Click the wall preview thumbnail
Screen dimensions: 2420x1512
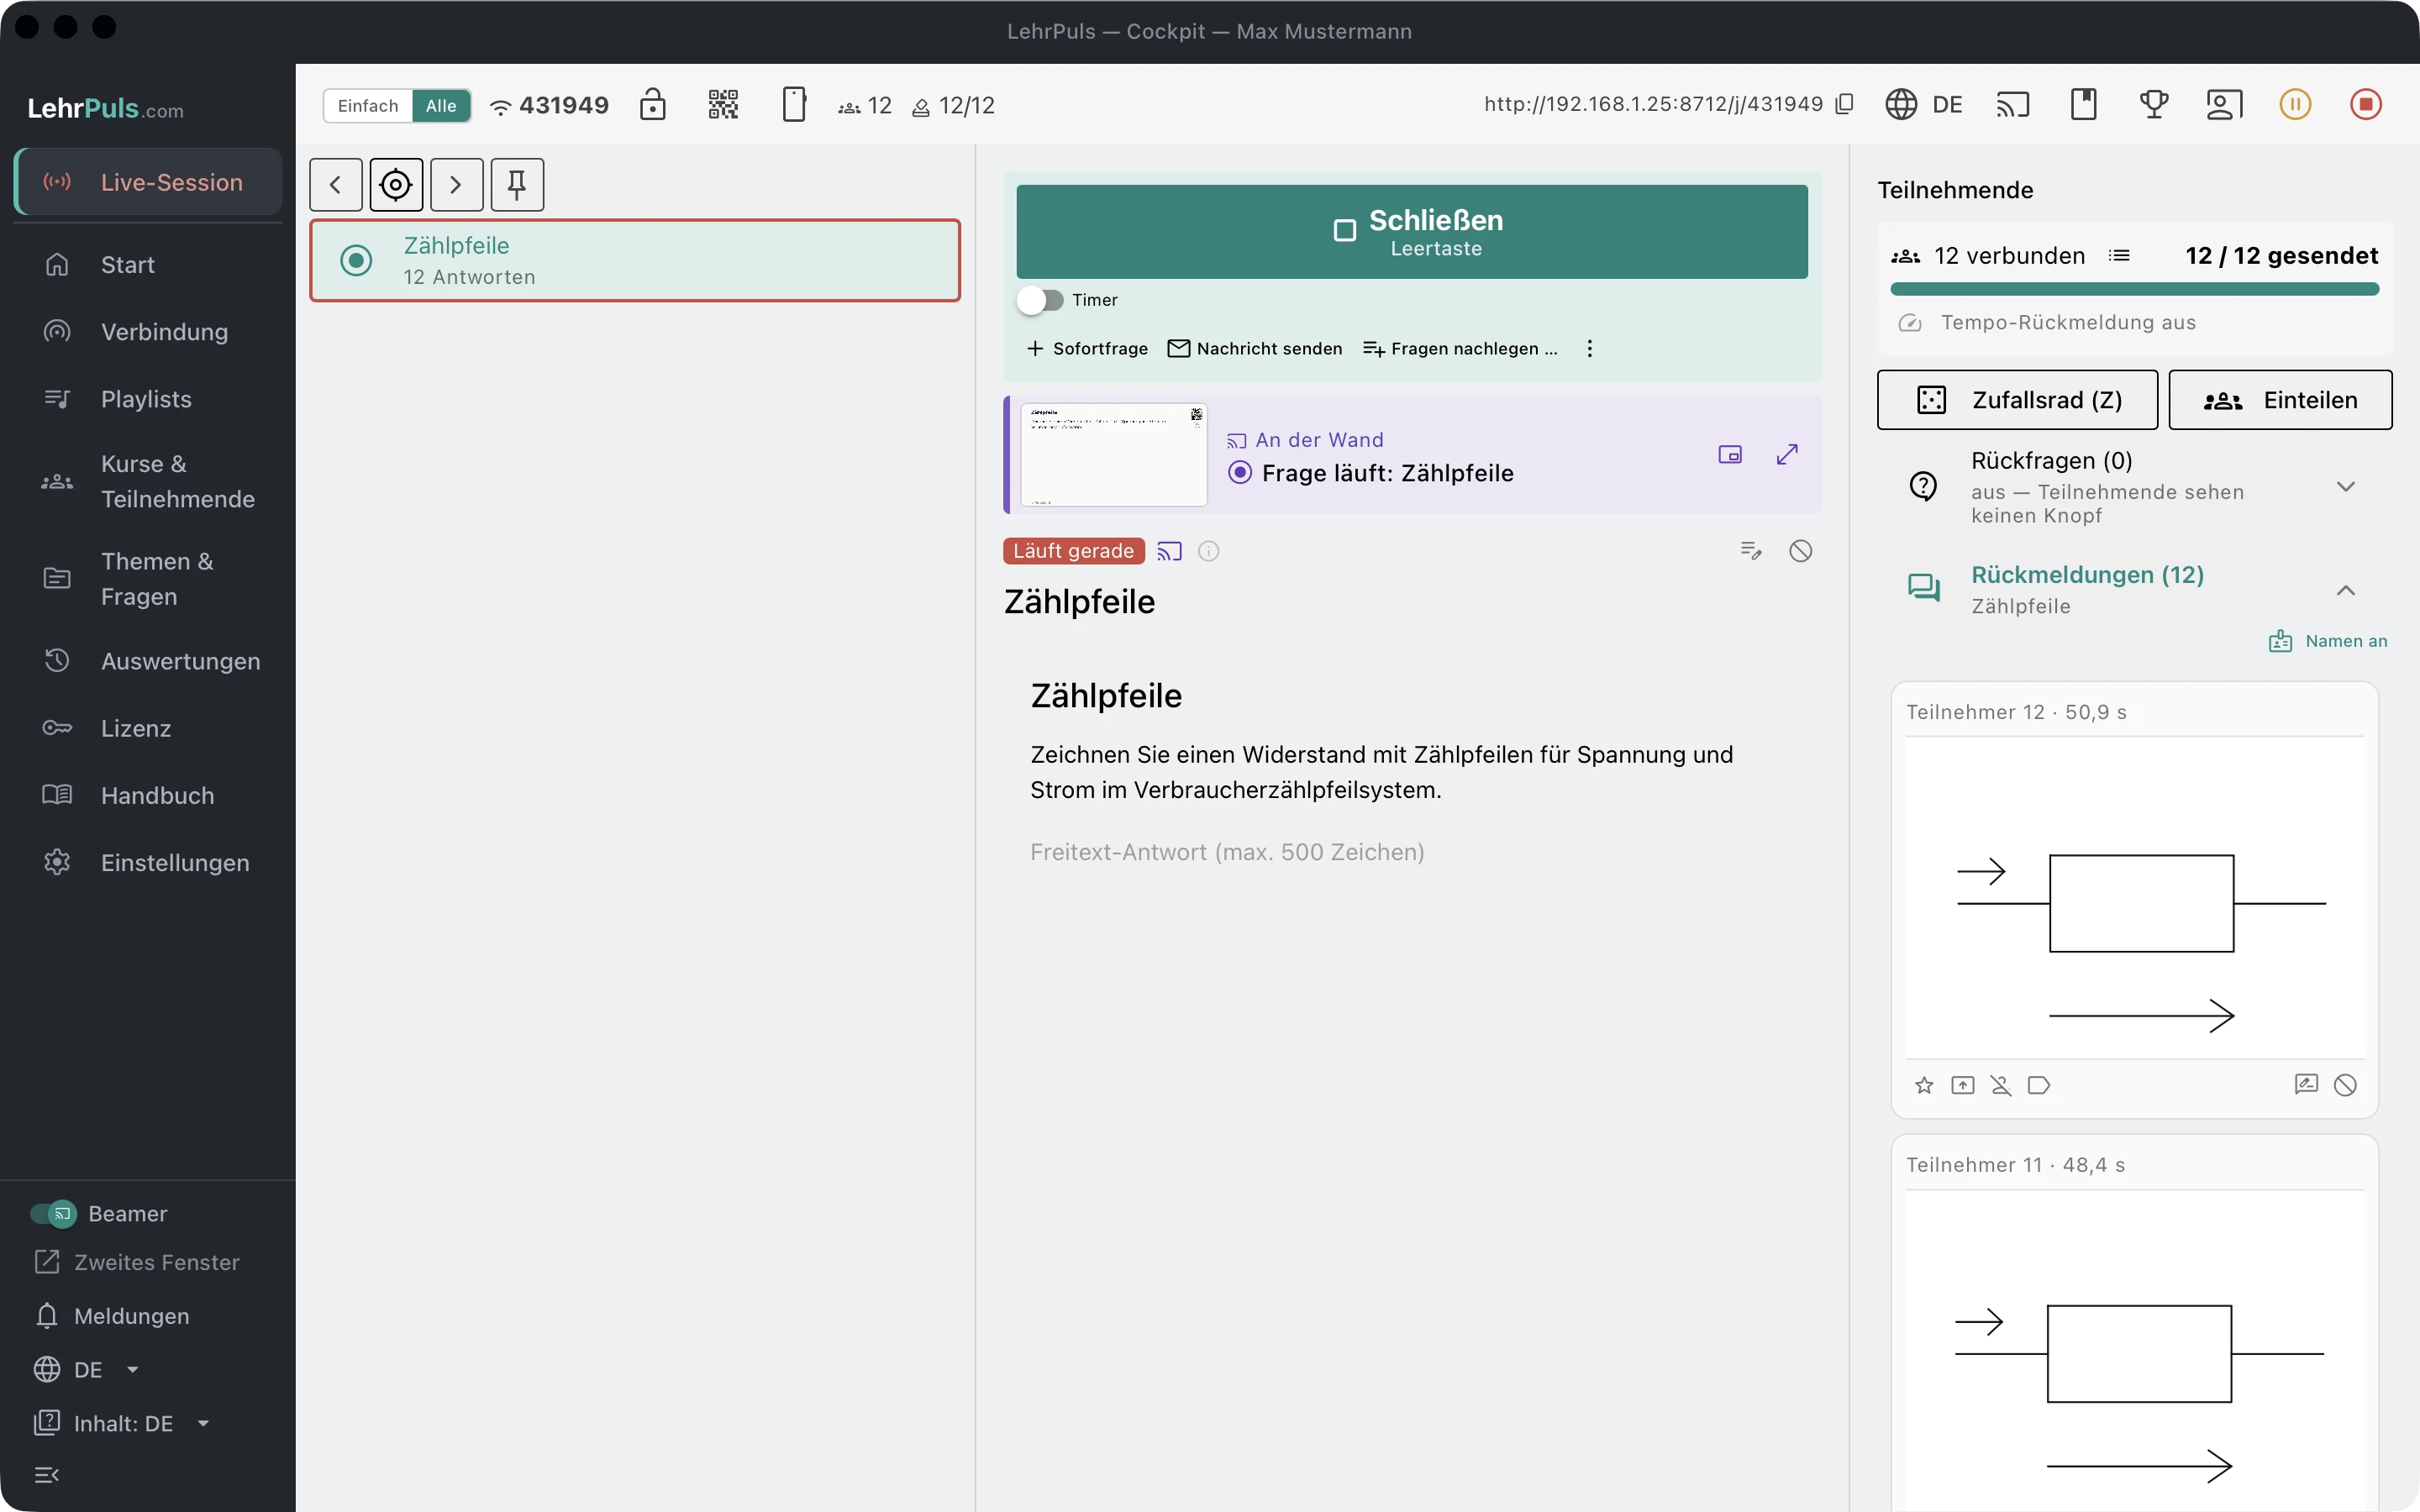coord(1114,454)
